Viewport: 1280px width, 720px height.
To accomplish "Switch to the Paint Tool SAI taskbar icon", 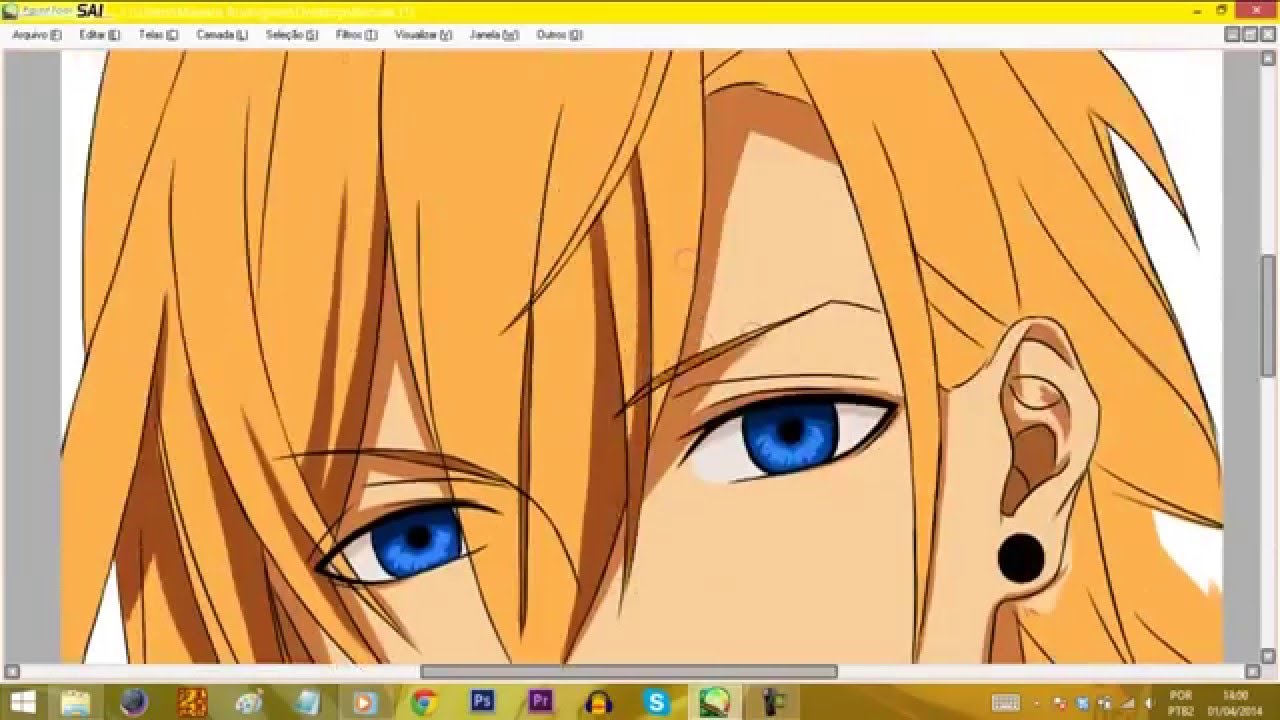I will (x=714, y=702).
